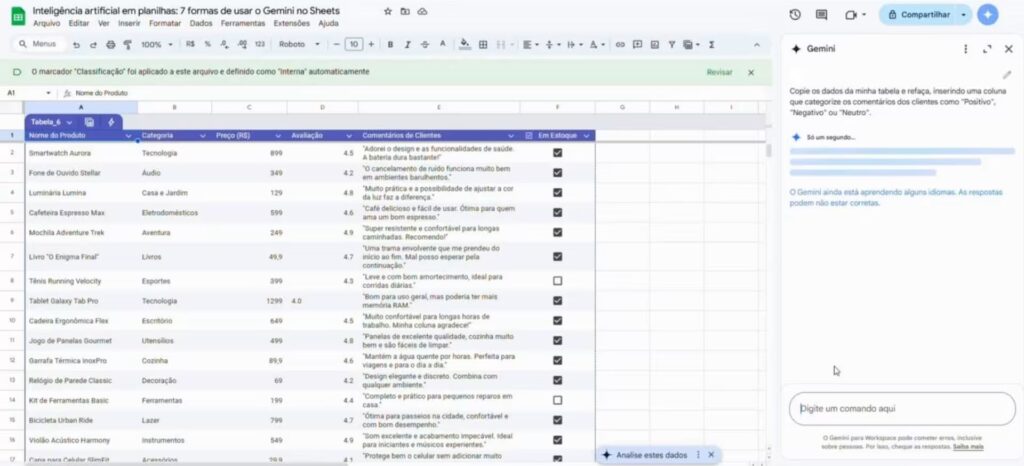Open Nome do Produto column filter
Viewport: 1024px width, 466px height.
tap(129, 136)
